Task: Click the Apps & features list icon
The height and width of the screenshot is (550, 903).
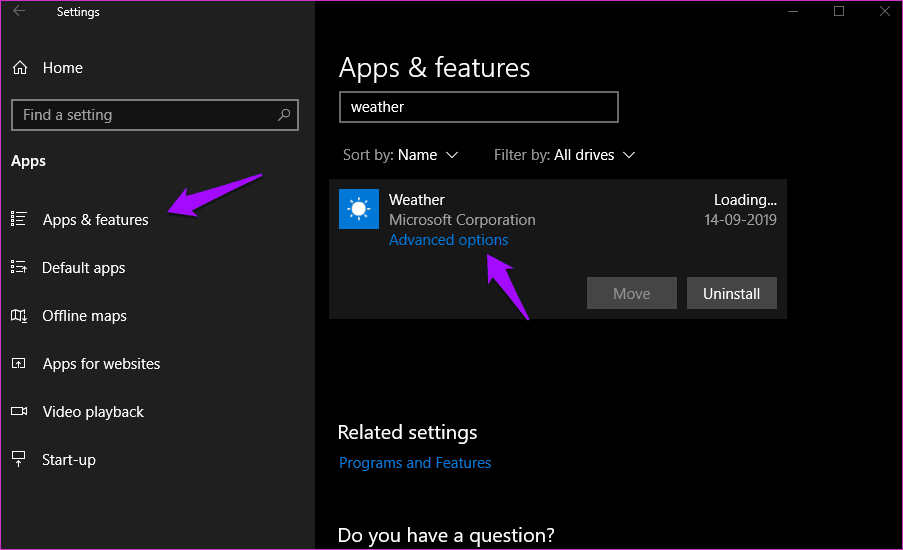Action: tap(19, 219)
